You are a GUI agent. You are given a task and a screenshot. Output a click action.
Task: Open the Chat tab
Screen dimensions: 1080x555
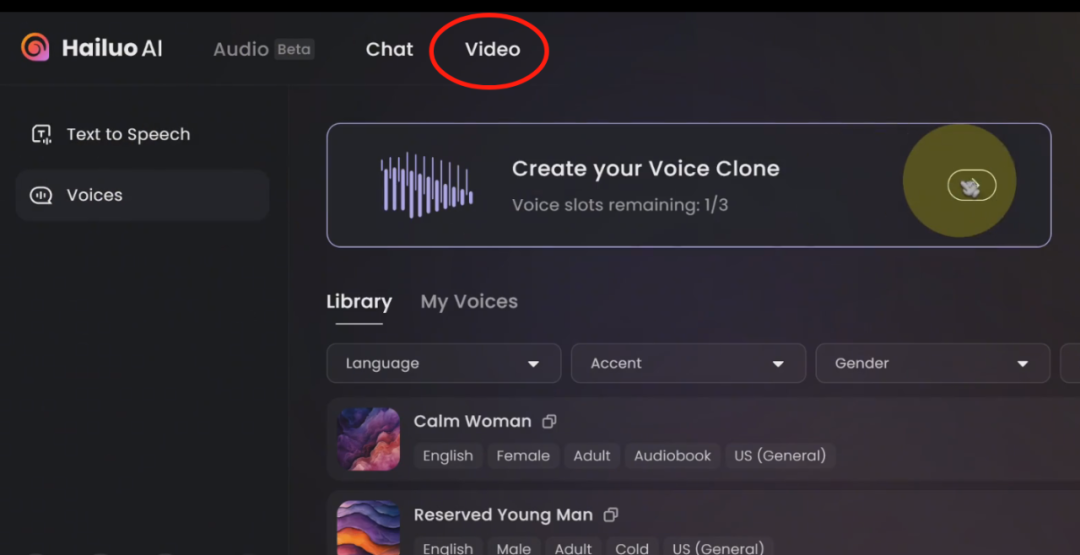point(389,50)
